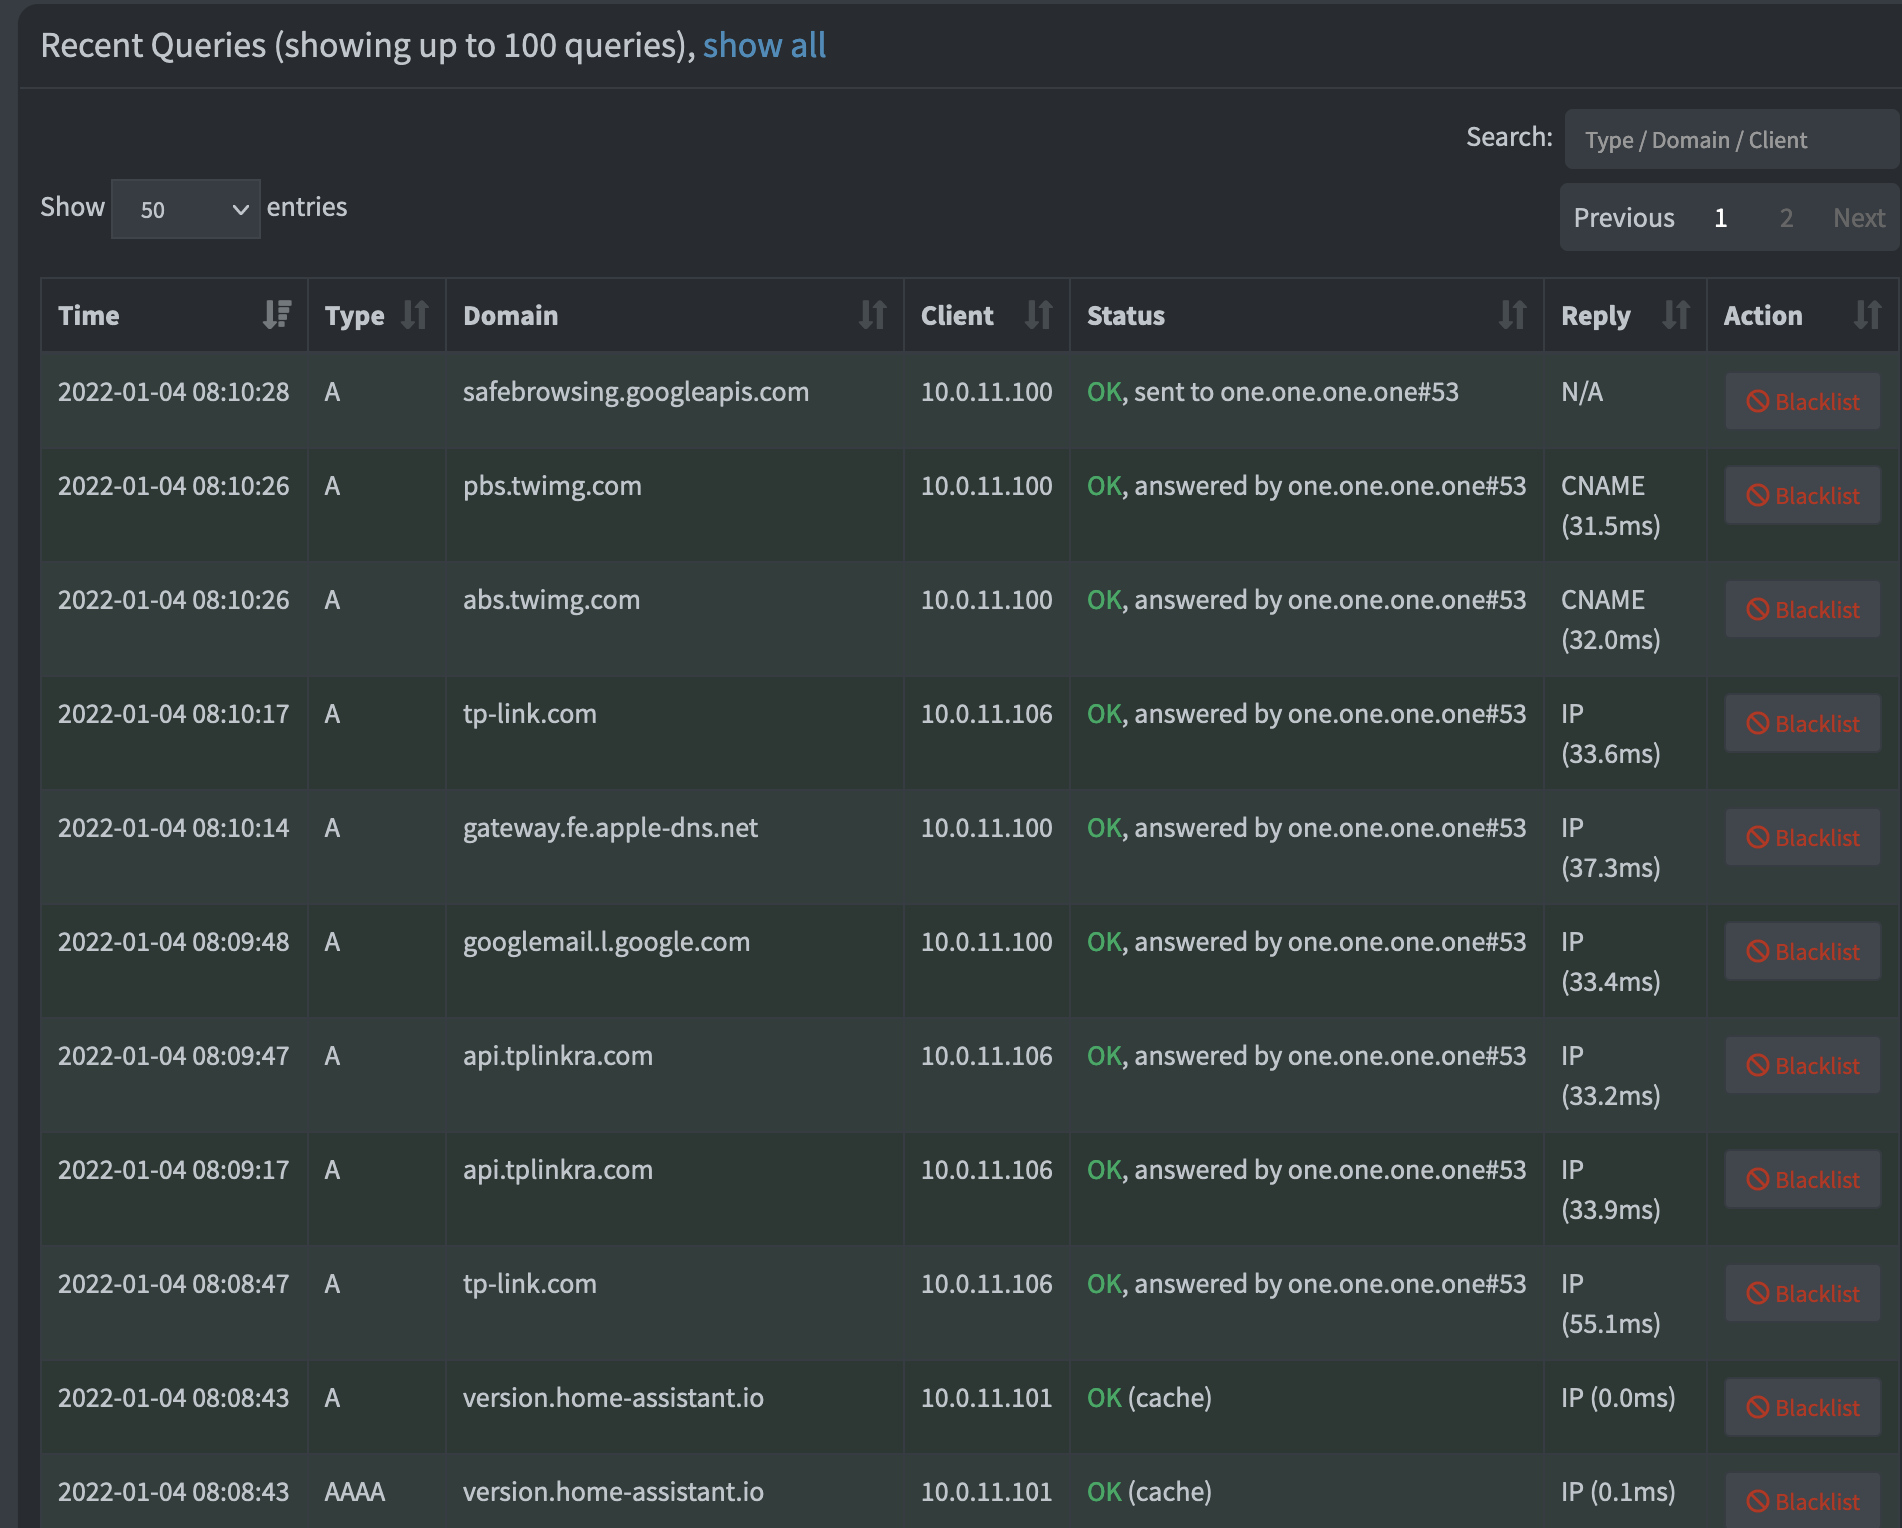Blacklist abs.twimg.com
The image size is (1902, 1528).
(x=1803, y=609)
